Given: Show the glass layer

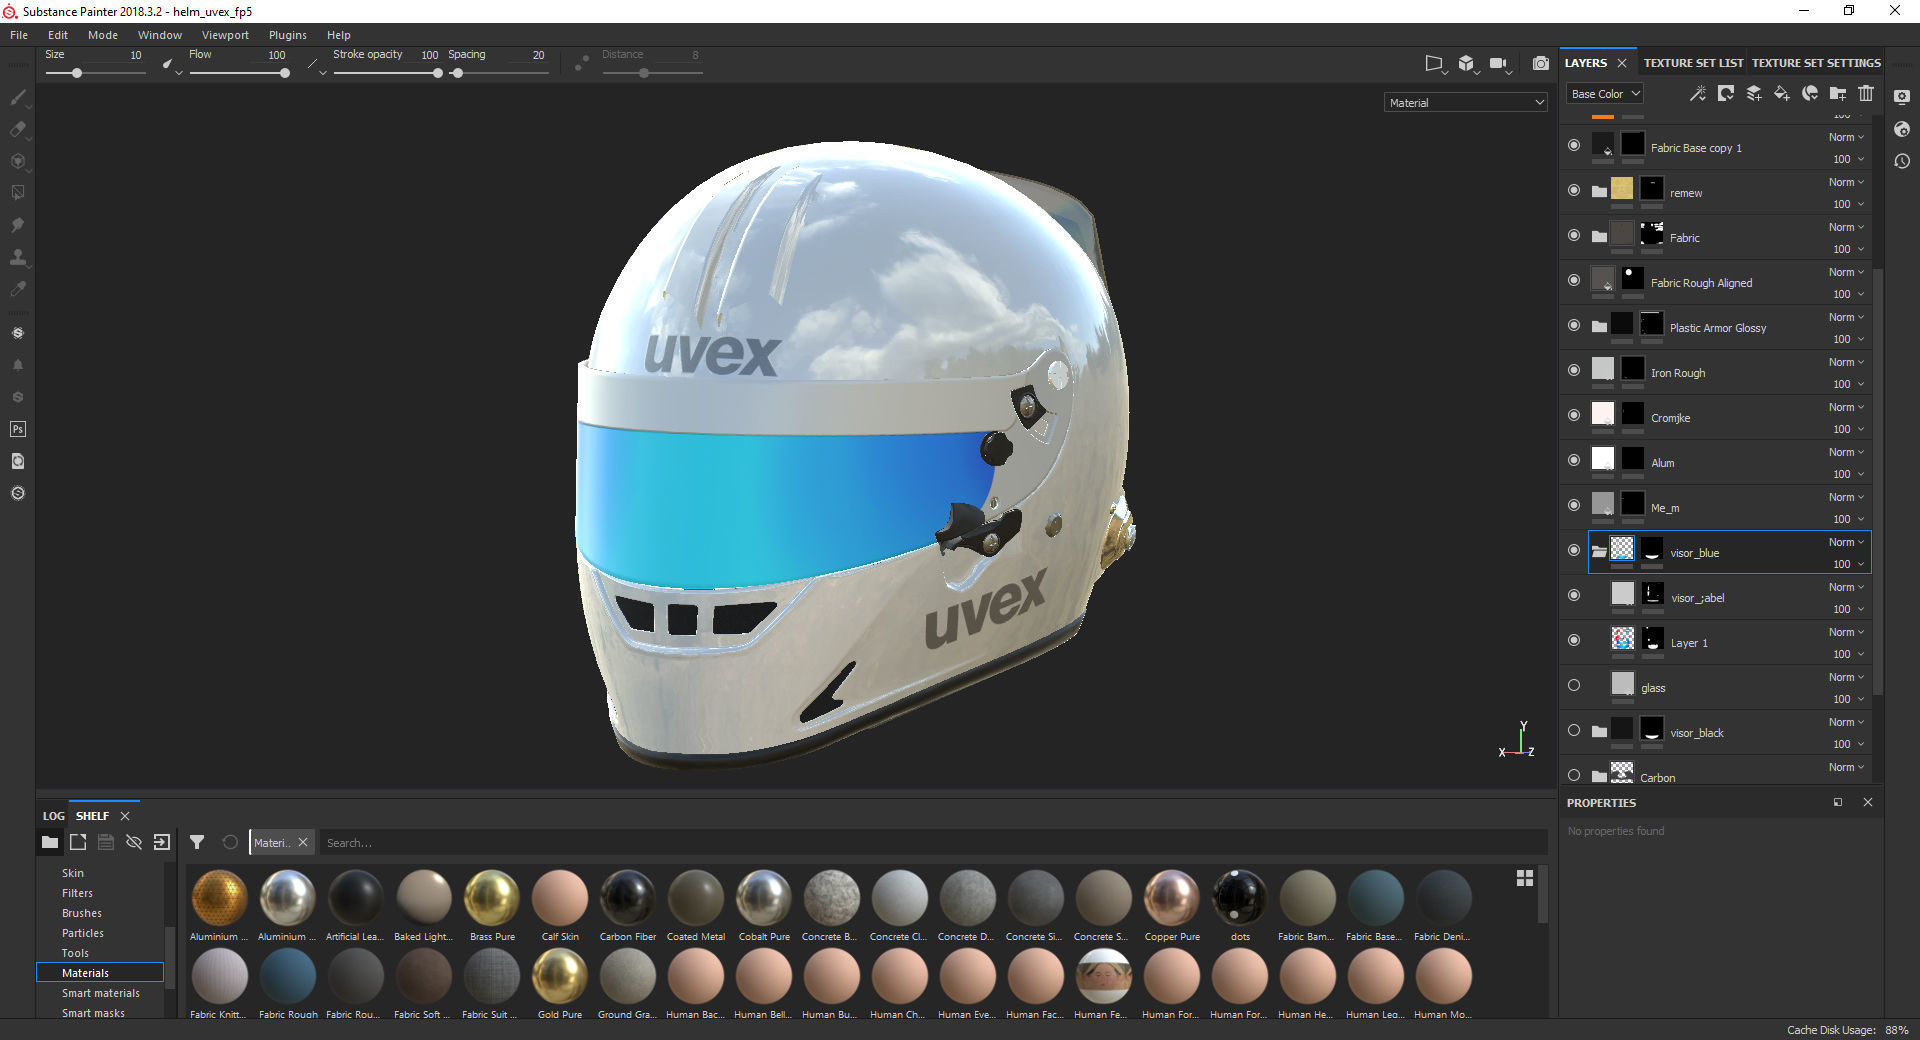Looking at the screenshot, I should point(1574,685).
